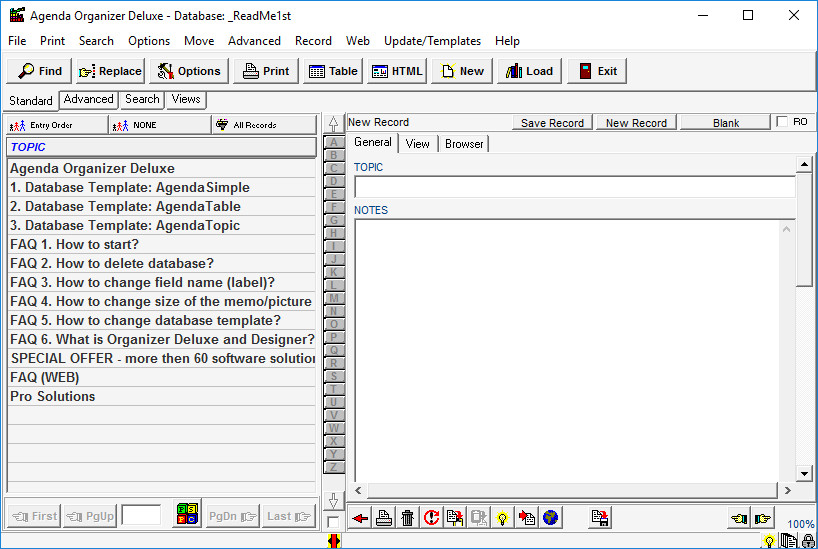Switch to the Views tab

tap(186, 99)
